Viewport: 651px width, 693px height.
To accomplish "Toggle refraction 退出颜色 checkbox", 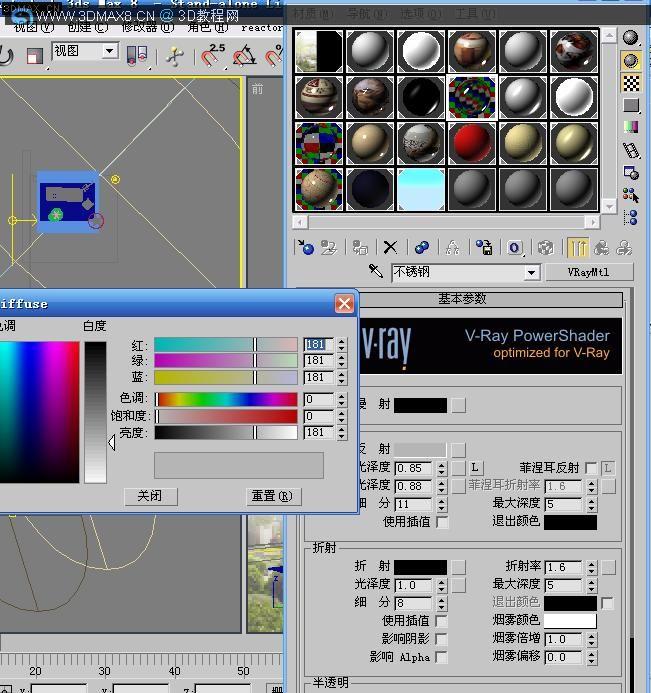I will 608,603.
